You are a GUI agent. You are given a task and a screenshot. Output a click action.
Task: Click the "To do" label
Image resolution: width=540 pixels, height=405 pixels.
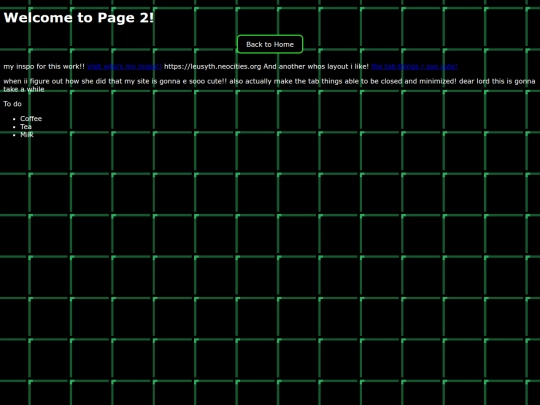pos(12,104)
